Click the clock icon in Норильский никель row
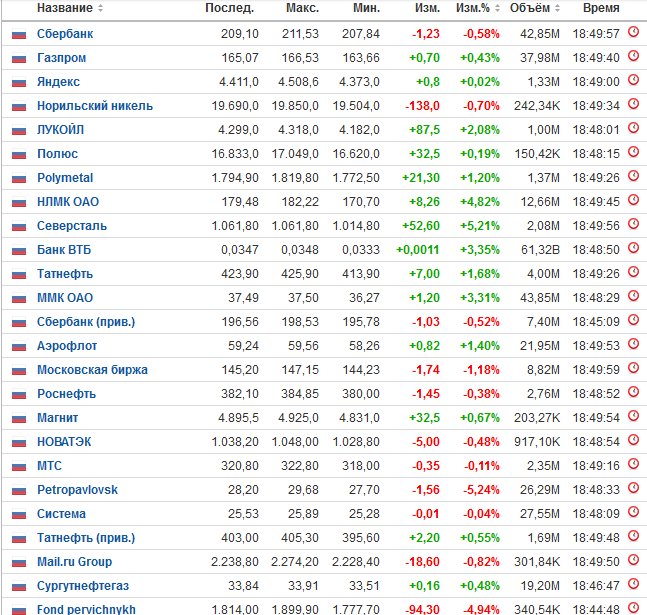The image size is (647, 615). [x=633, y=104]
